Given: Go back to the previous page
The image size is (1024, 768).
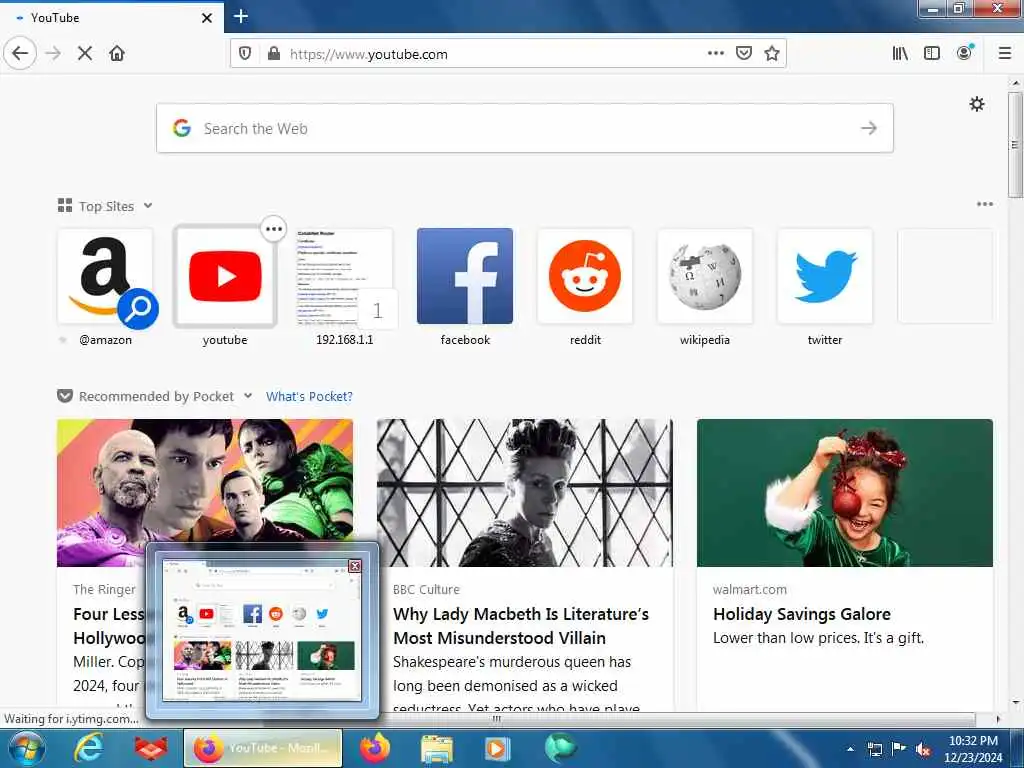Looking at the screenshot, I should (x=20, y=53).
